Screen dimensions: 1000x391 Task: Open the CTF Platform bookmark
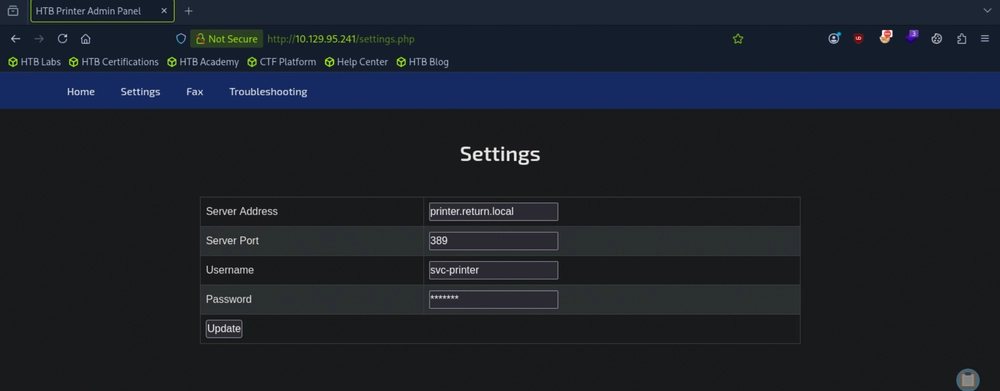[x=281, y=62]
